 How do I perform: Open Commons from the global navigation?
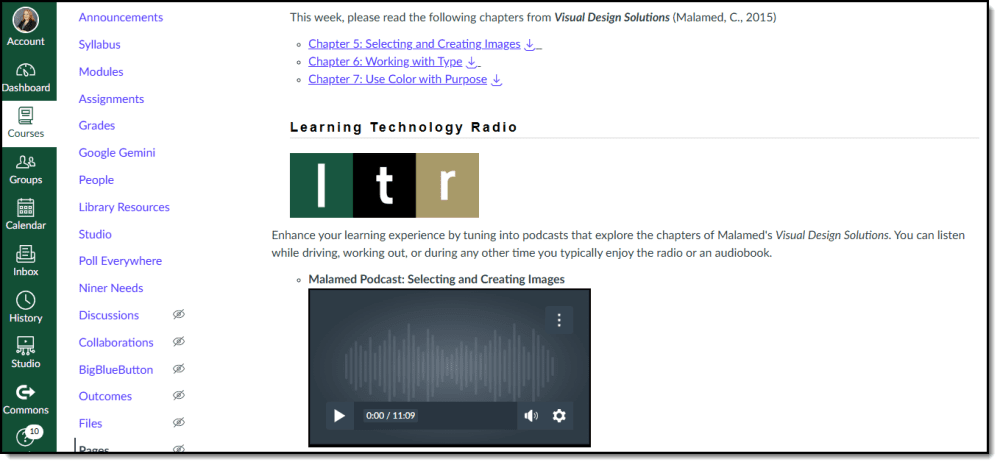[x=26, y=398]
